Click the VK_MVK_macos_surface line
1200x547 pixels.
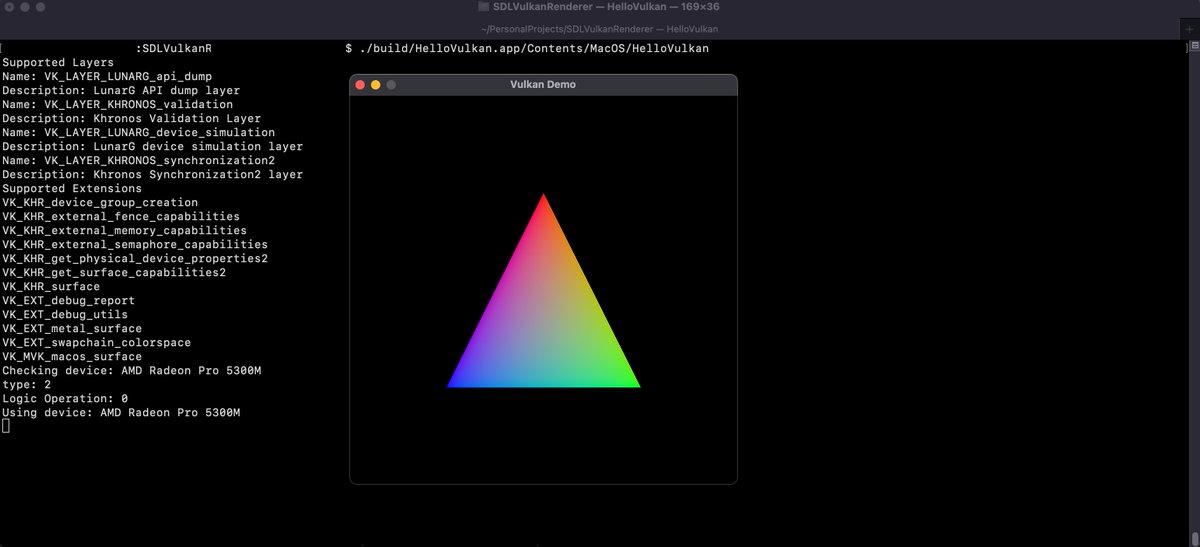point(72,356)
